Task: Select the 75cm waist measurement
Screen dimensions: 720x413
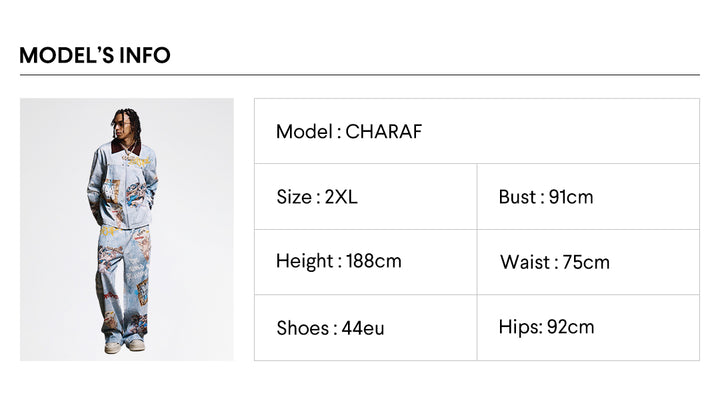Action: (582, 263)
